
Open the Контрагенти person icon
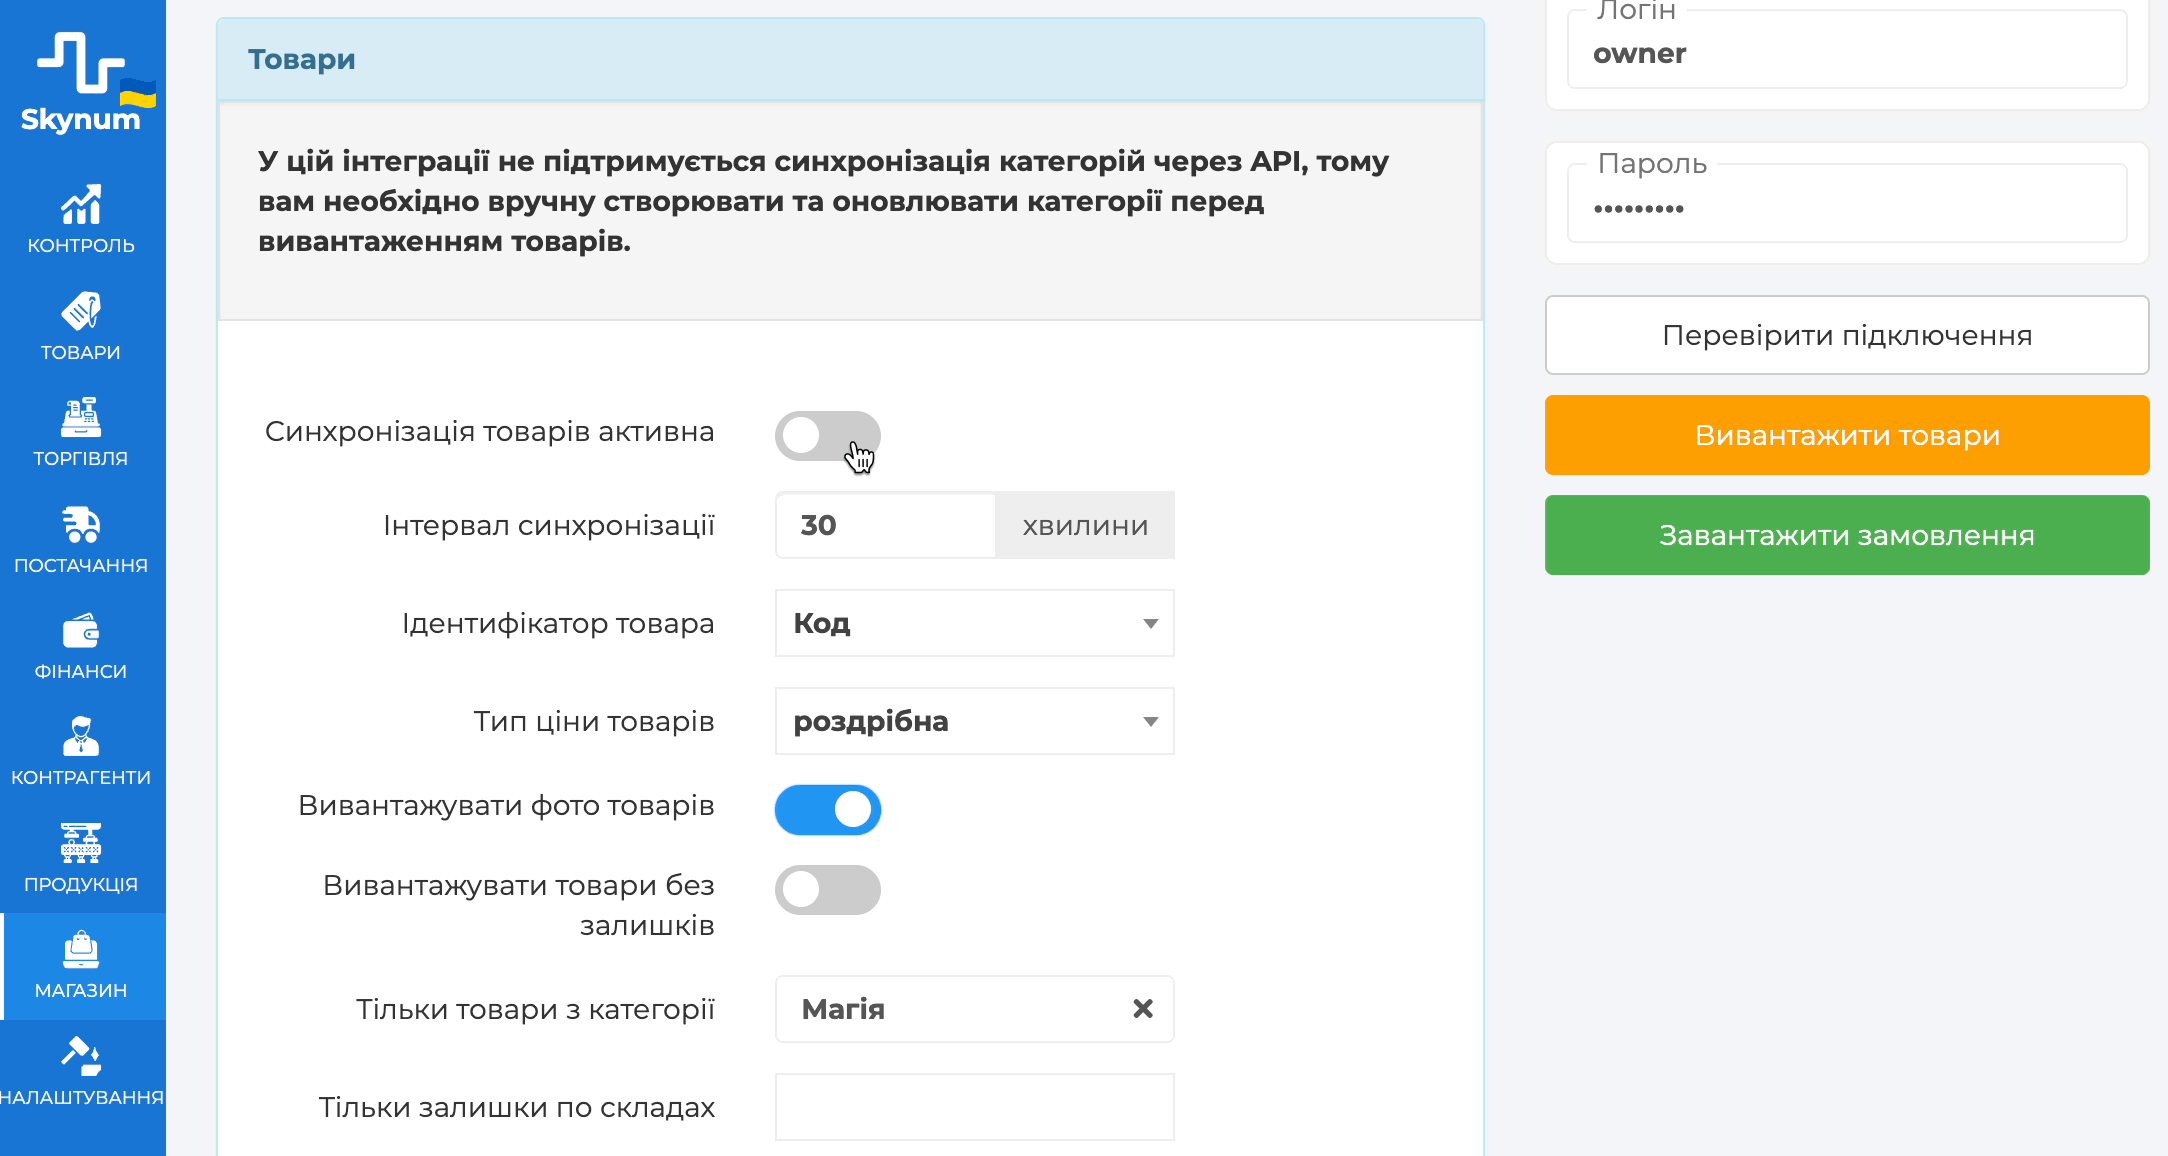81,737
